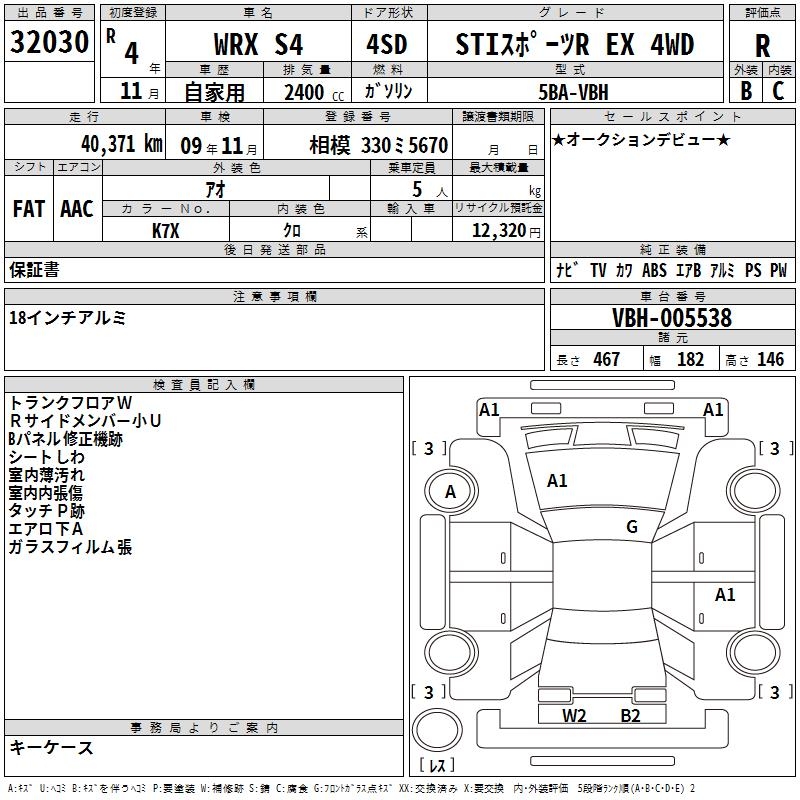The image size is (800, 800).
Task: Click the セールスポイント header
Action: (672, 117)
